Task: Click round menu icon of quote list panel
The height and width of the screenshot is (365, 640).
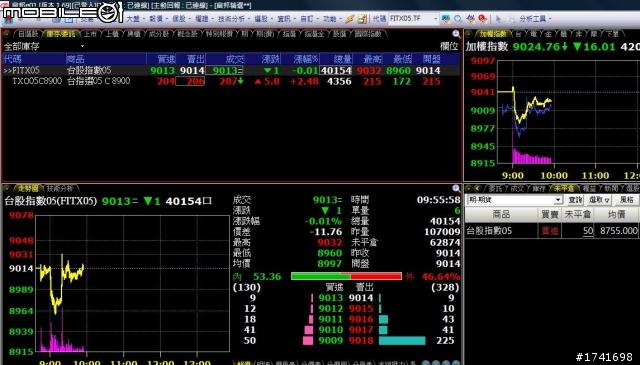Action: [x=7, y=34]
